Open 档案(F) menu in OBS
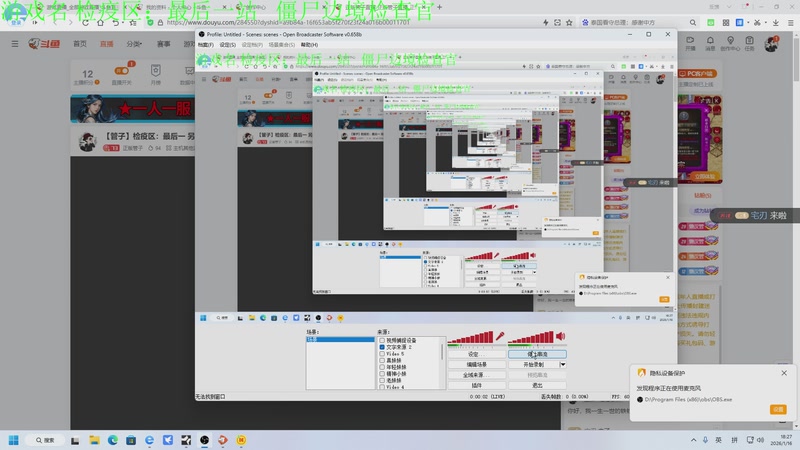The width and height of the screenshot is (800, 450). [x=206, y=45]
